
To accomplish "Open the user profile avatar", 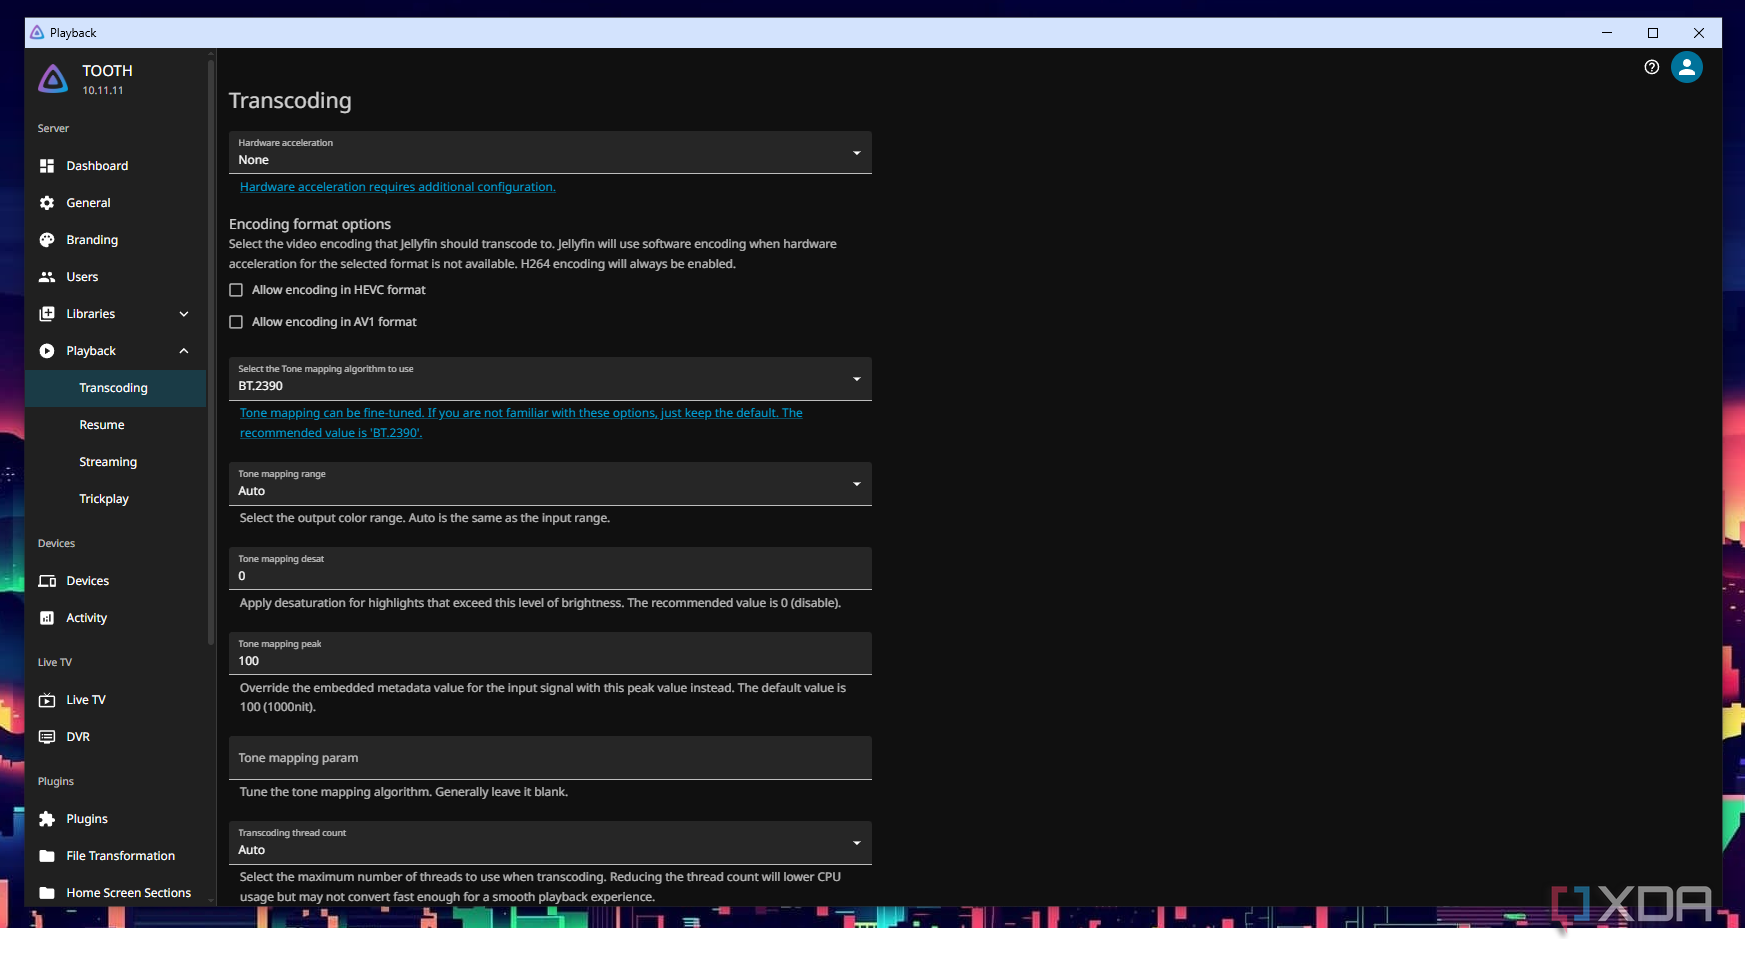I will 1687,67.
